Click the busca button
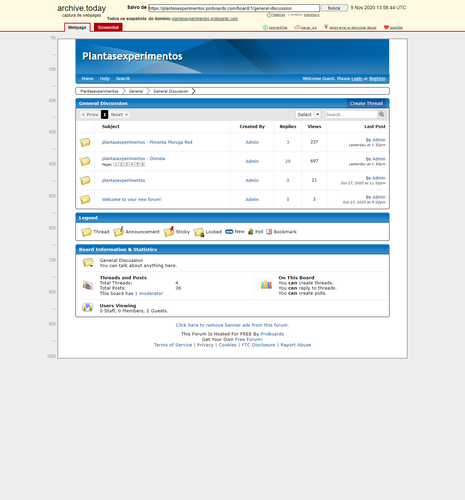Image resolution: width=465 pixels, height=500 pixels. (x=334, y=8)
